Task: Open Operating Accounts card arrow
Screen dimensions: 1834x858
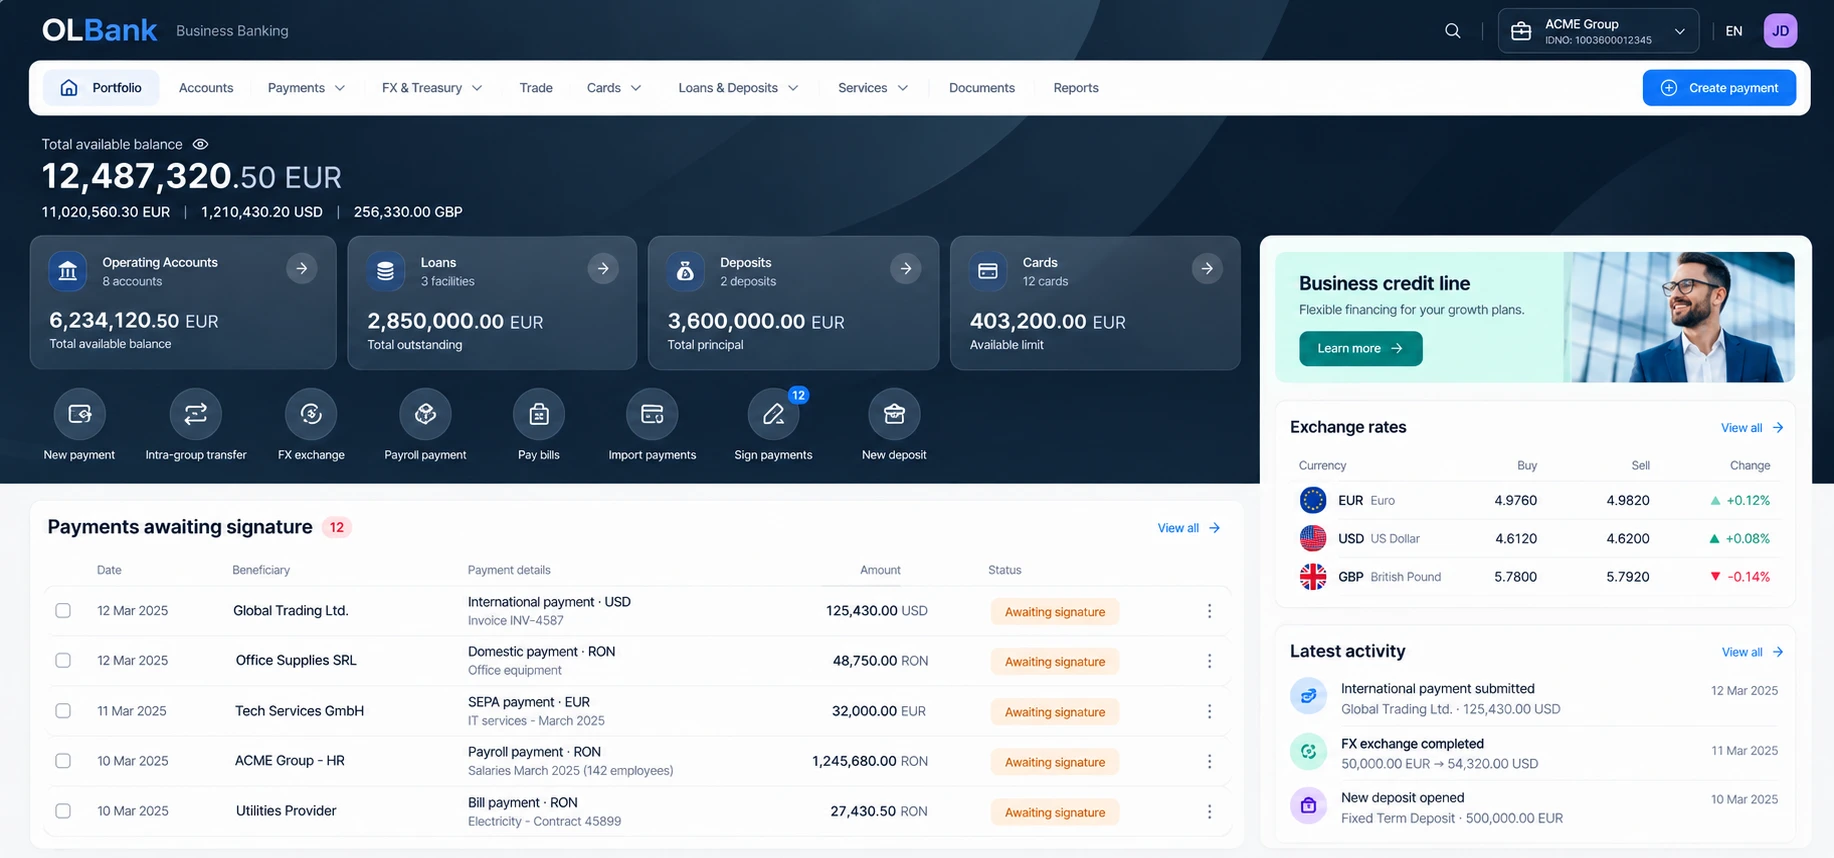Action: [301, 268]
